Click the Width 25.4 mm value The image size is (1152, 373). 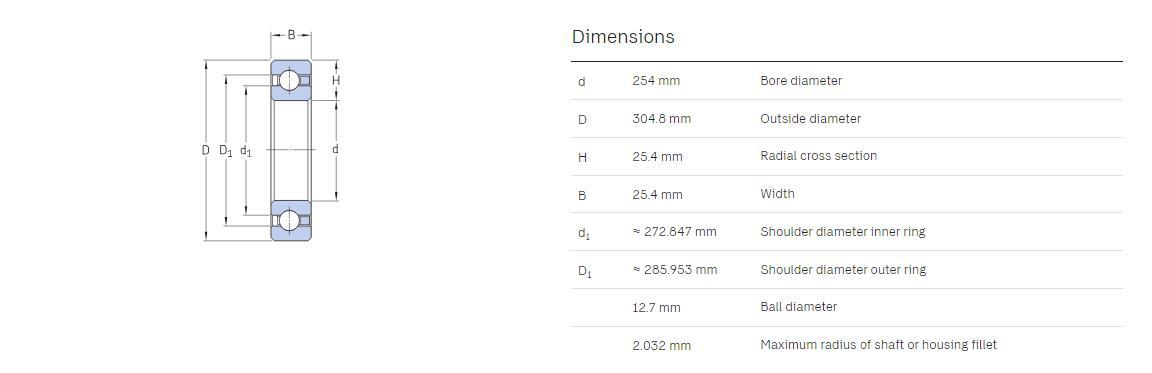click(658, 195)
